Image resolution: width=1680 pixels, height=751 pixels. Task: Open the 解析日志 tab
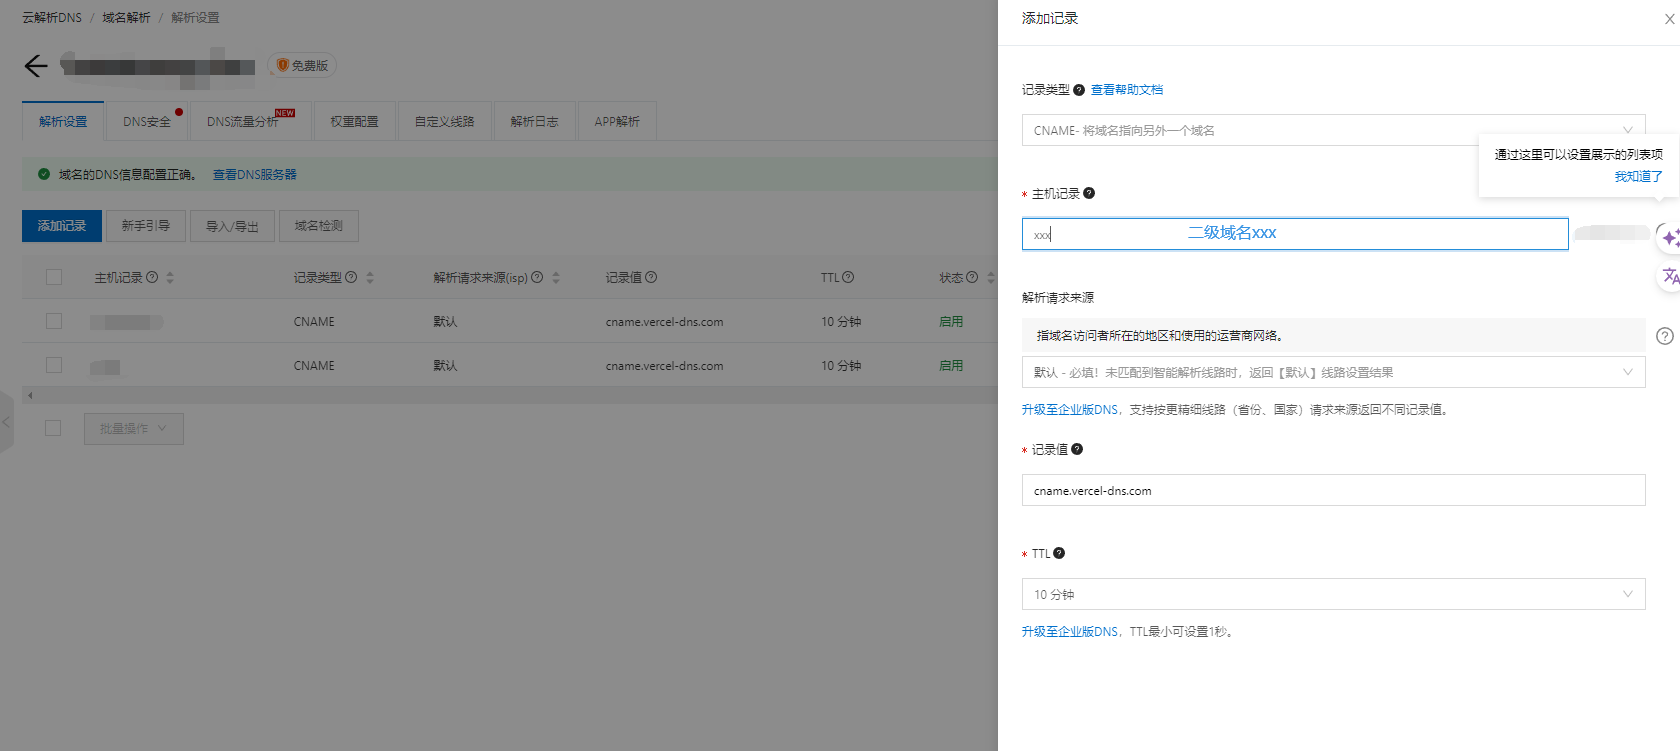coord(534,122)
